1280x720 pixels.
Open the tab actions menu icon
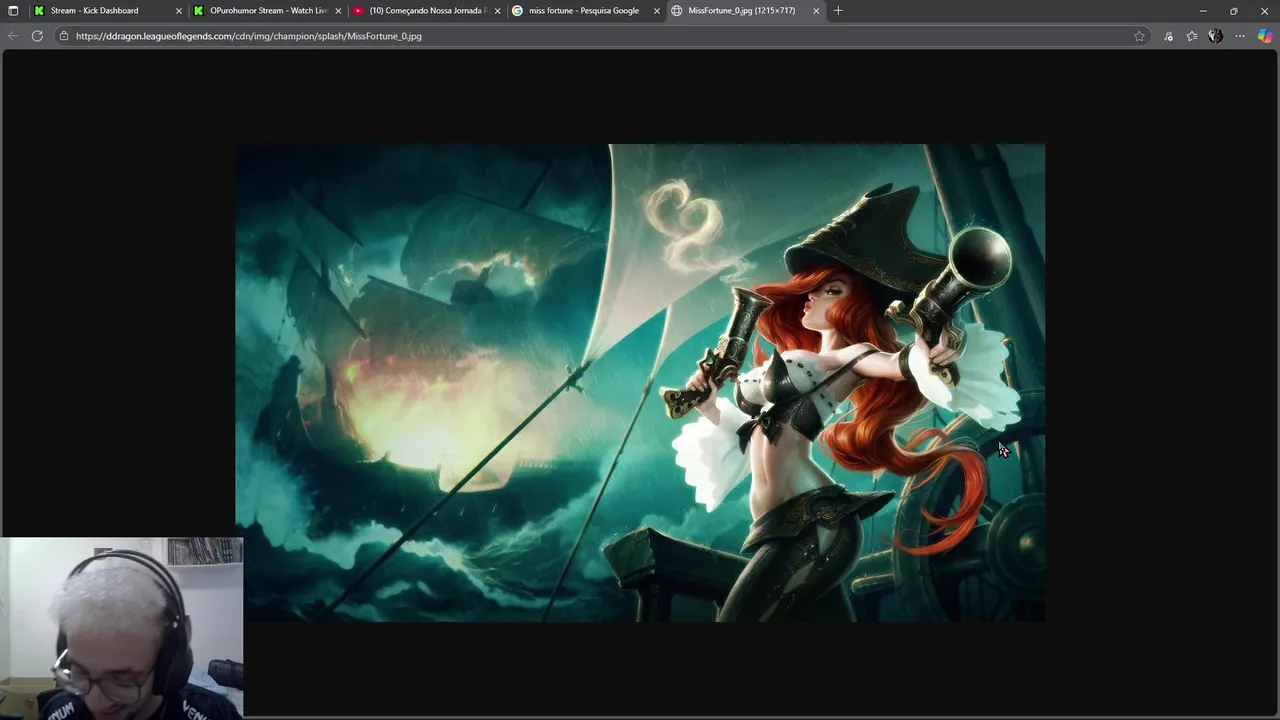point(13,11)
